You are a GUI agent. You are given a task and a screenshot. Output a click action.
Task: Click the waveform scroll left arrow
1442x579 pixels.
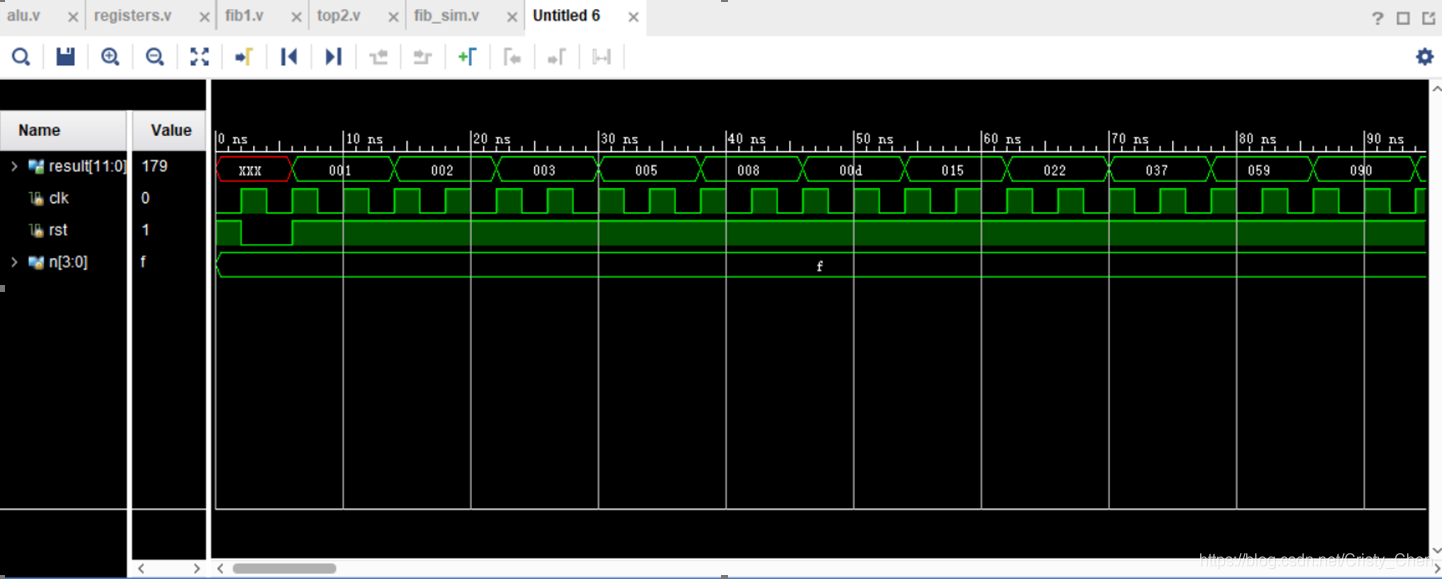pos(221,568)
